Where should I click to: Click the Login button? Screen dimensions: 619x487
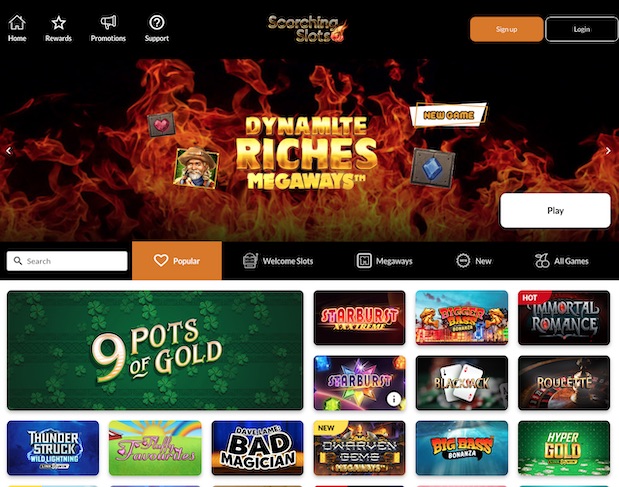tap(581, 29)
